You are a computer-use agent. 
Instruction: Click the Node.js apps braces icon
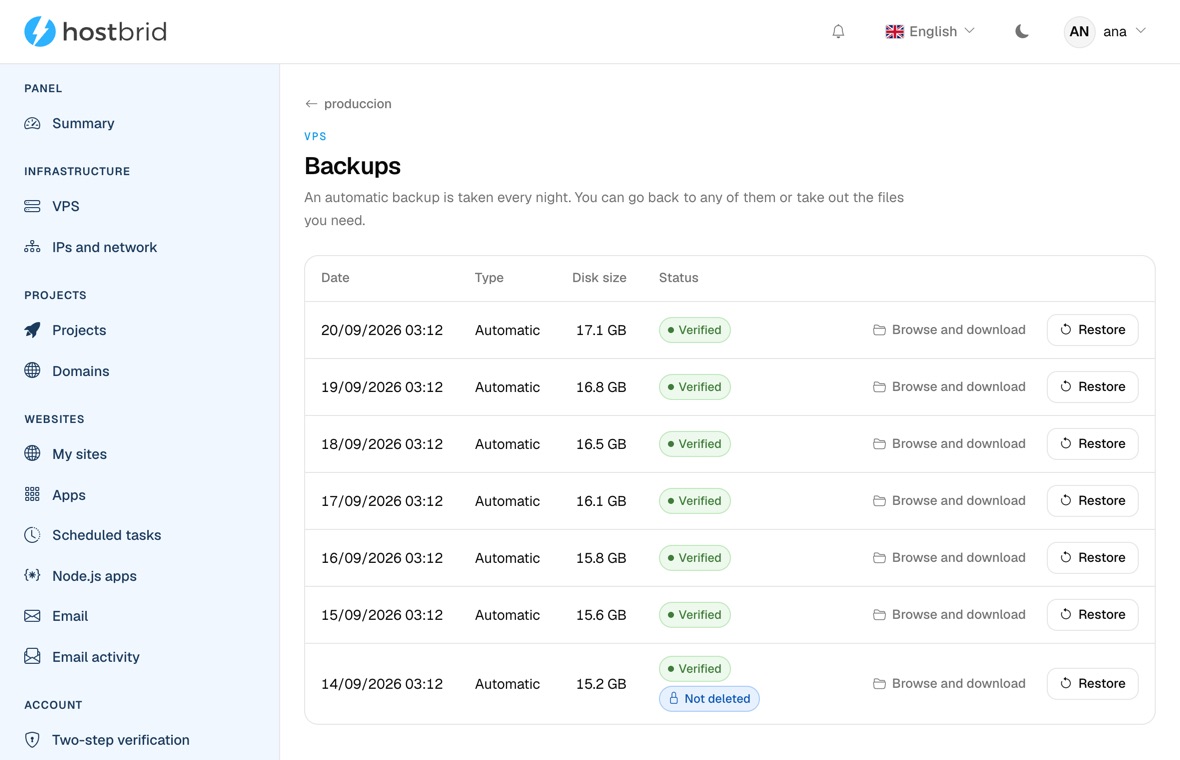coord(32,576)
